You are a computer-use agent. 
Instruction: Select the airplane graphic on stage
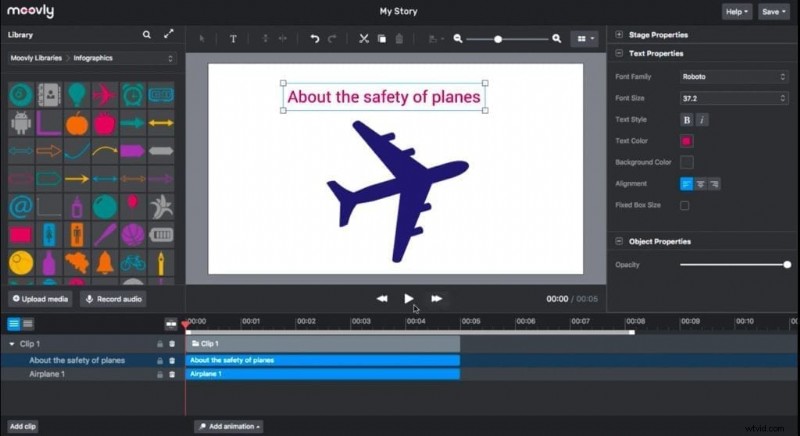coord(398,191)
